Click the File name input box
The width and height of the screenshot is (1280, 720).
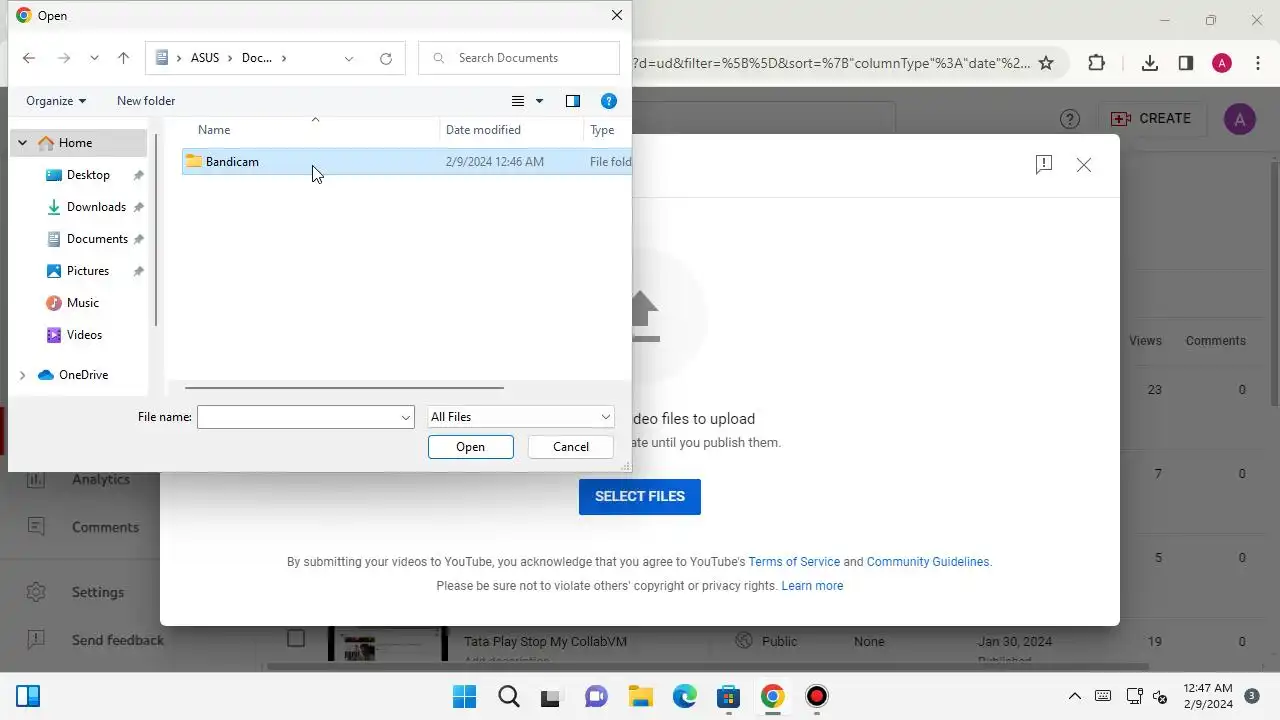click(x=298, y=417)
